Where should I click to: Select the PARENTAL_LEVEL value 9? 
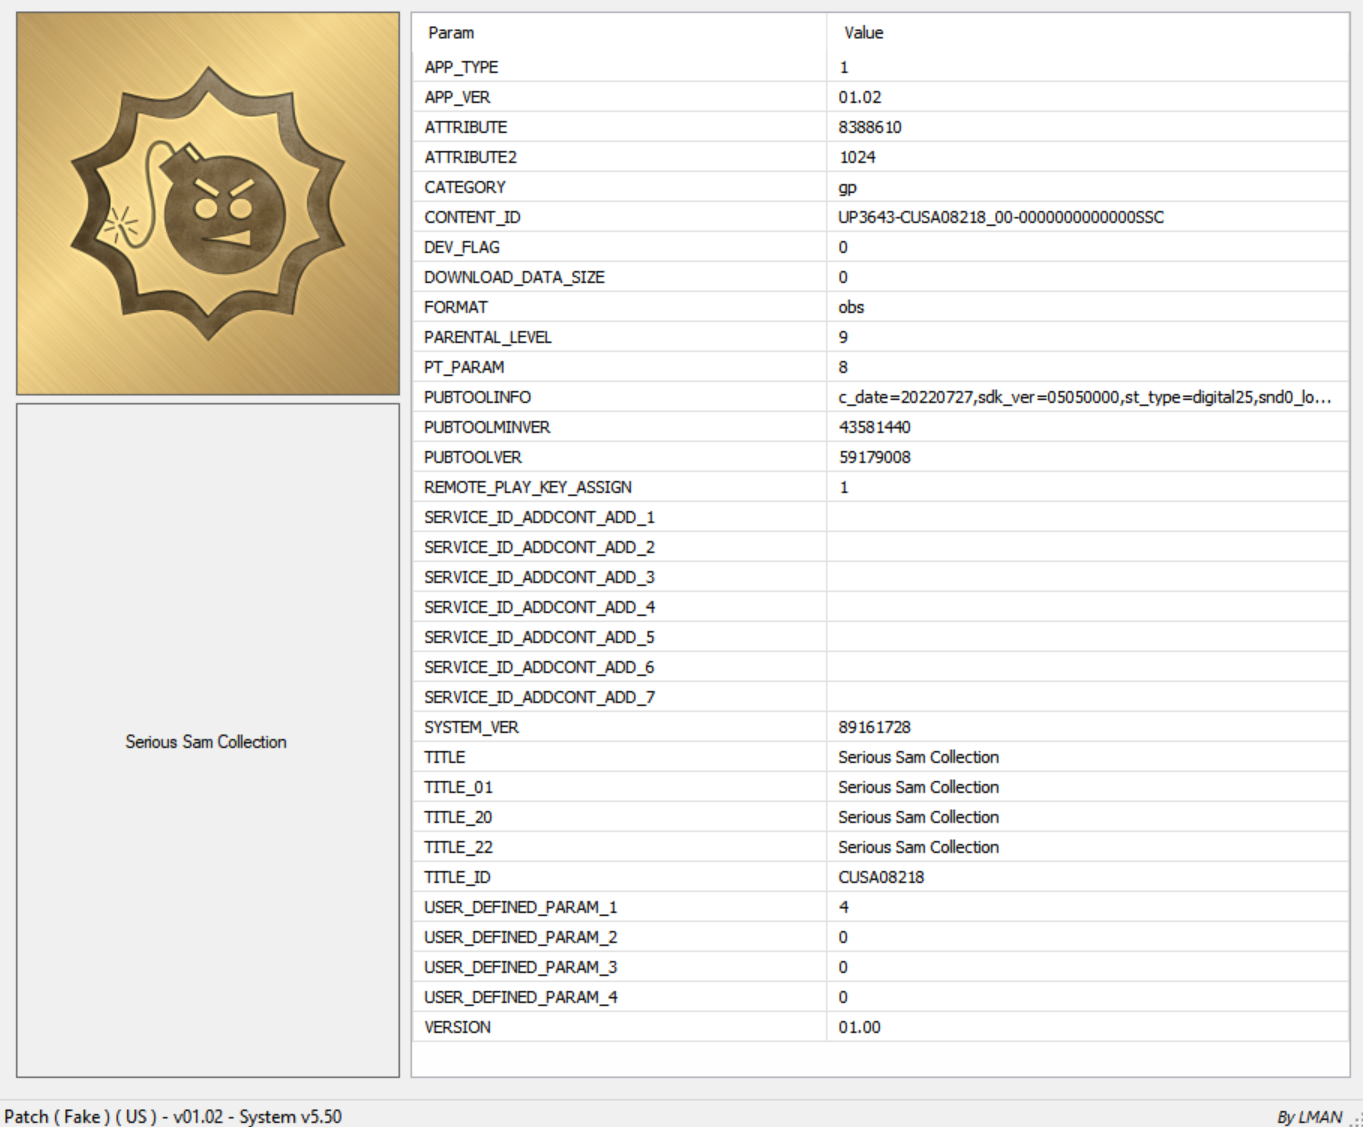843,337
